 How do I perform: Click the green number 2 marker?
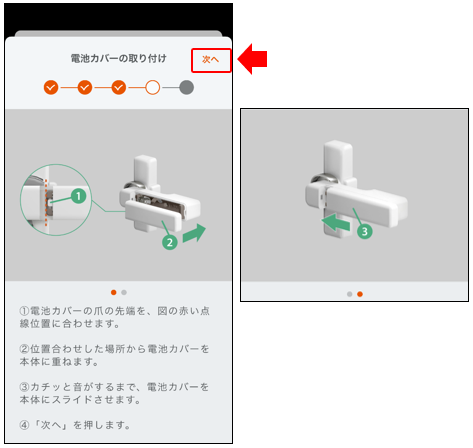click(170, 242)
